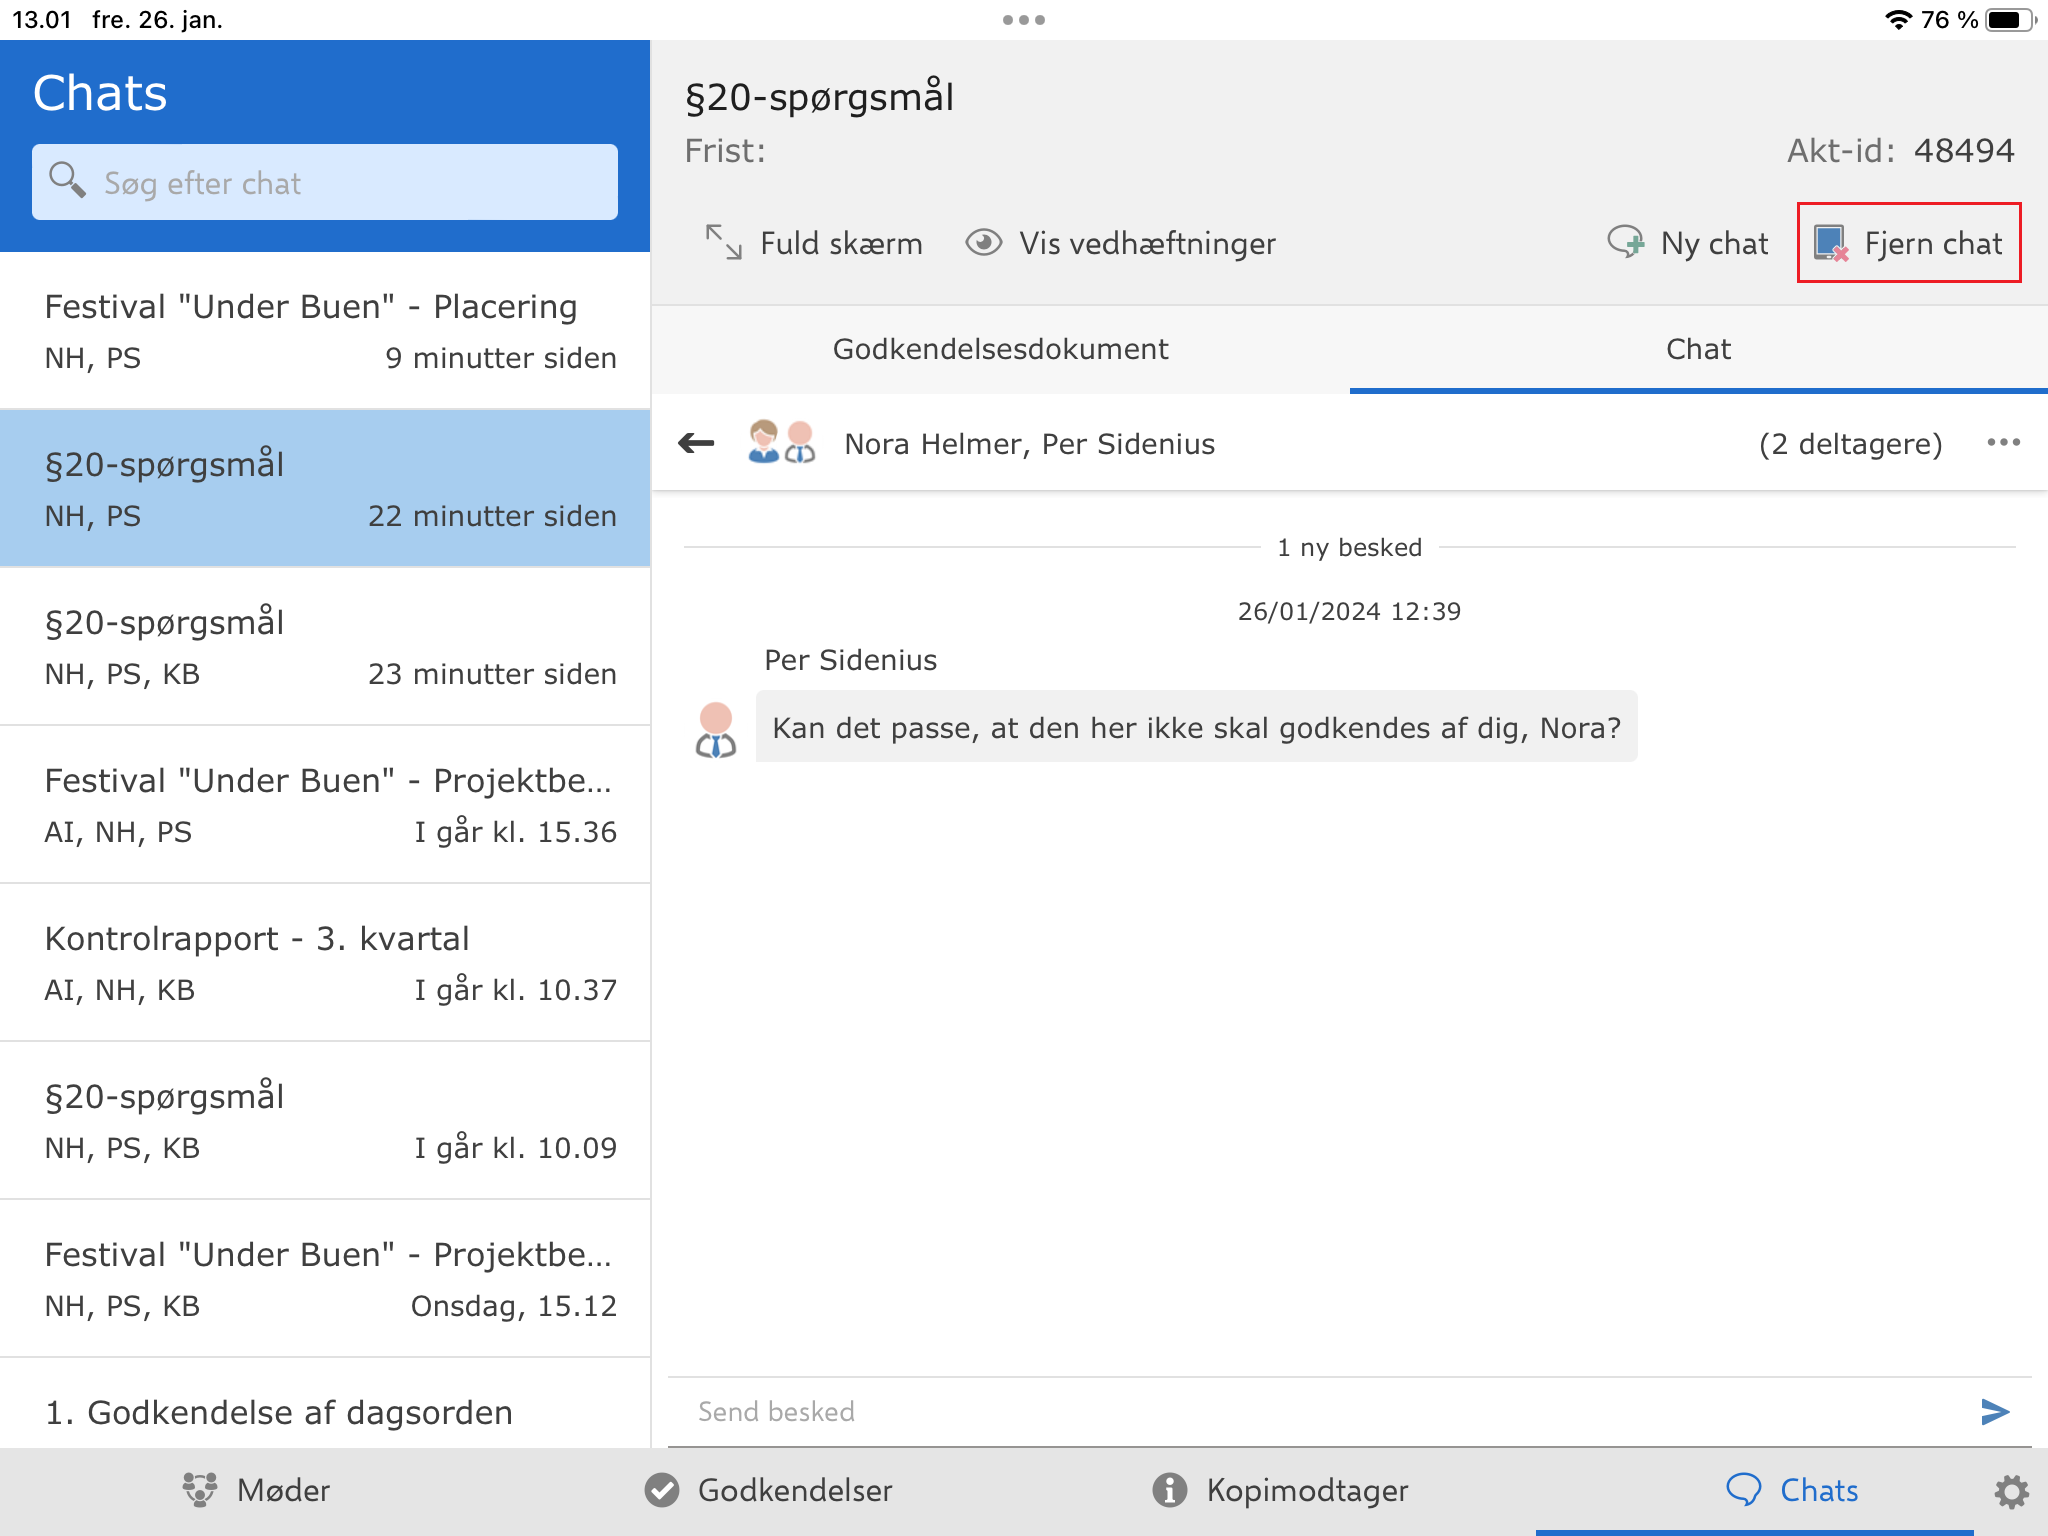Image resolution: width=2048 pixels, height=1536 pixels.
Task: Click the Fuld skærm expand arrows icon
Action: coord(723,243)
